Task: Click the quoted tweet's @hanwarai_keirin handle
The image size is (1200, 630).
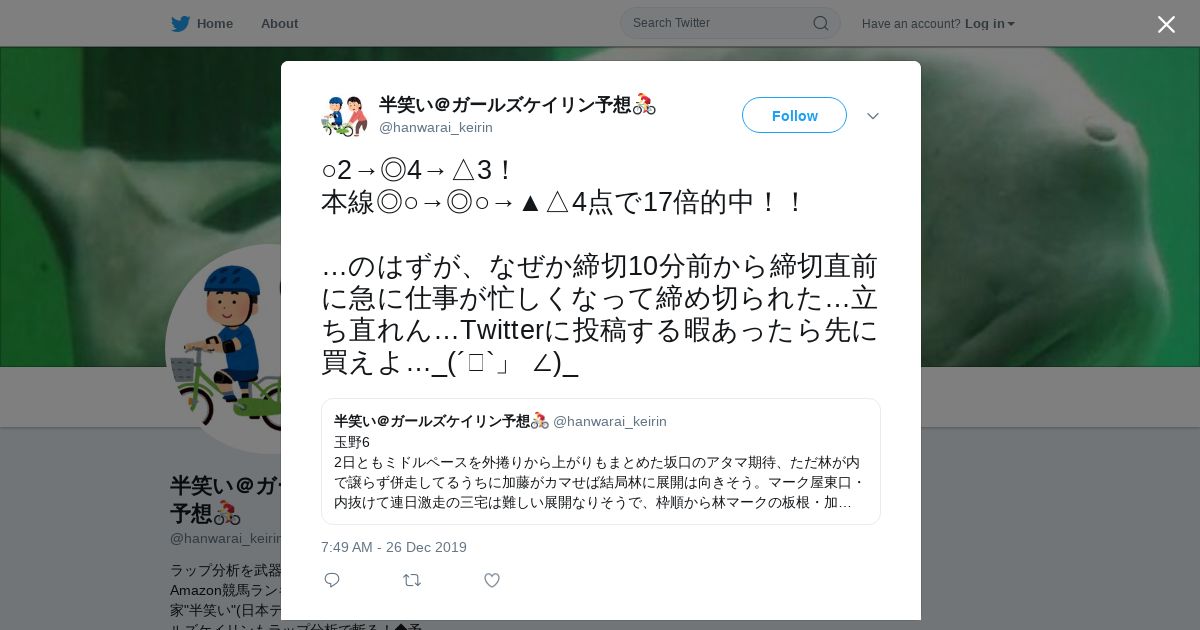Action: coord(610,421)
